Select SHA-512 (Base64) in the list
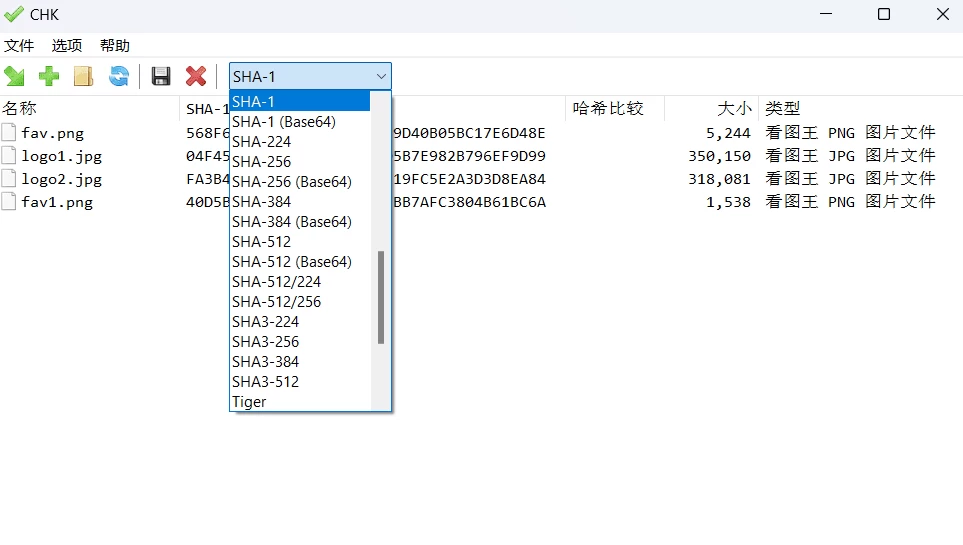Viewport: 963px width, 545px height. [x=291, y=262]
